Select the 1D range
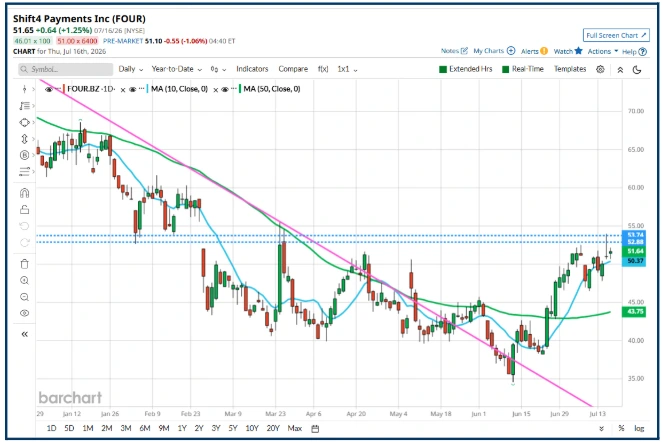662x442 pixels. click(51, 428)
